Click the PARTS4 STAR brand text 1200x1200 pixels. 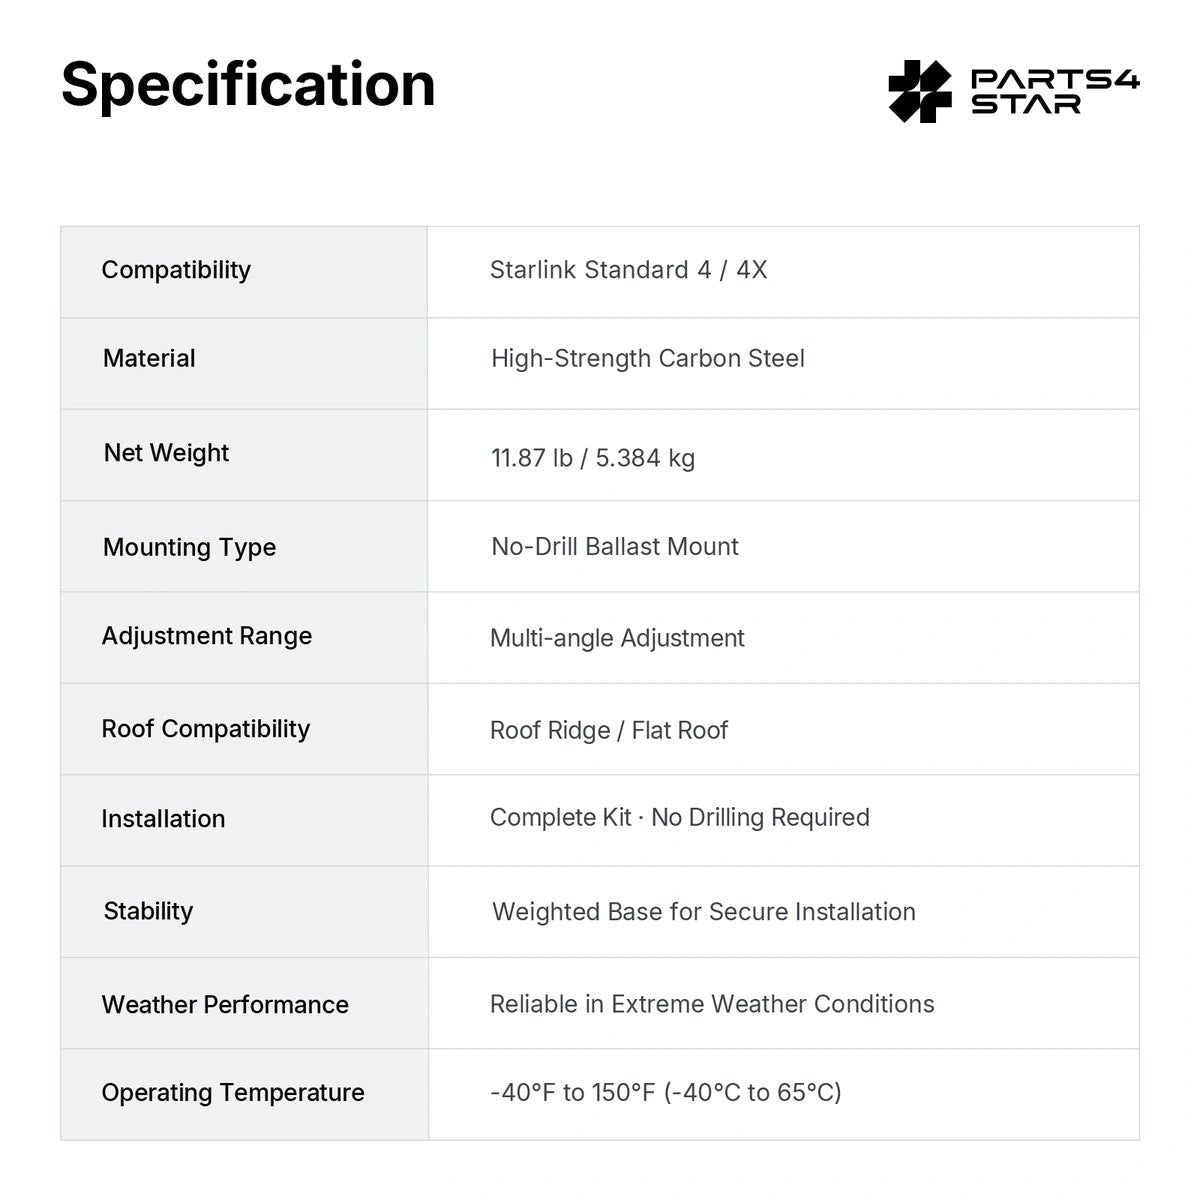[1055, 91]
